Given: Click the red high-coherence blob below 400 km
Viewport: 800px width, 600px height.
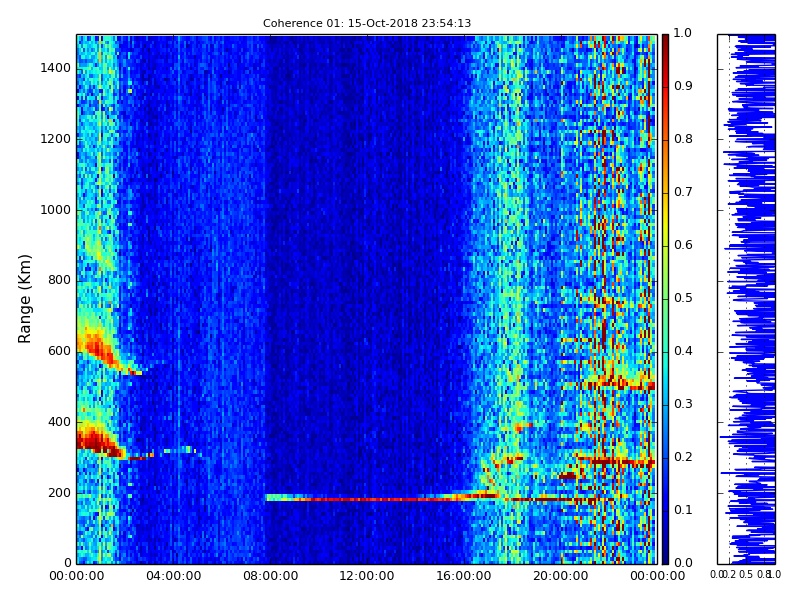Looking at the screenshot, I should tap(99, 442).
